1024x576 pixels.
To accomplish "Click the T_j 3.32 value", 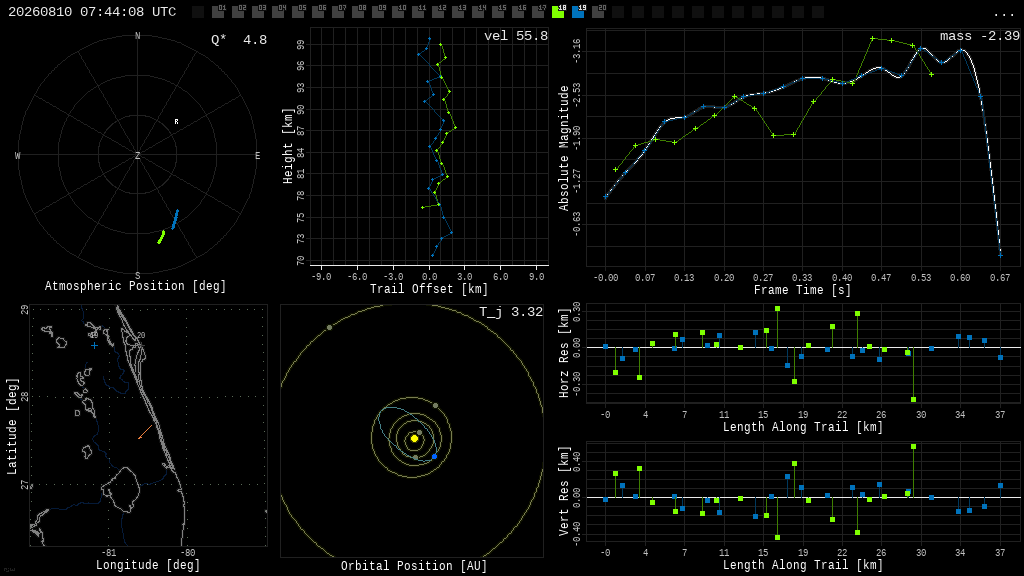I will coord(511,312).
